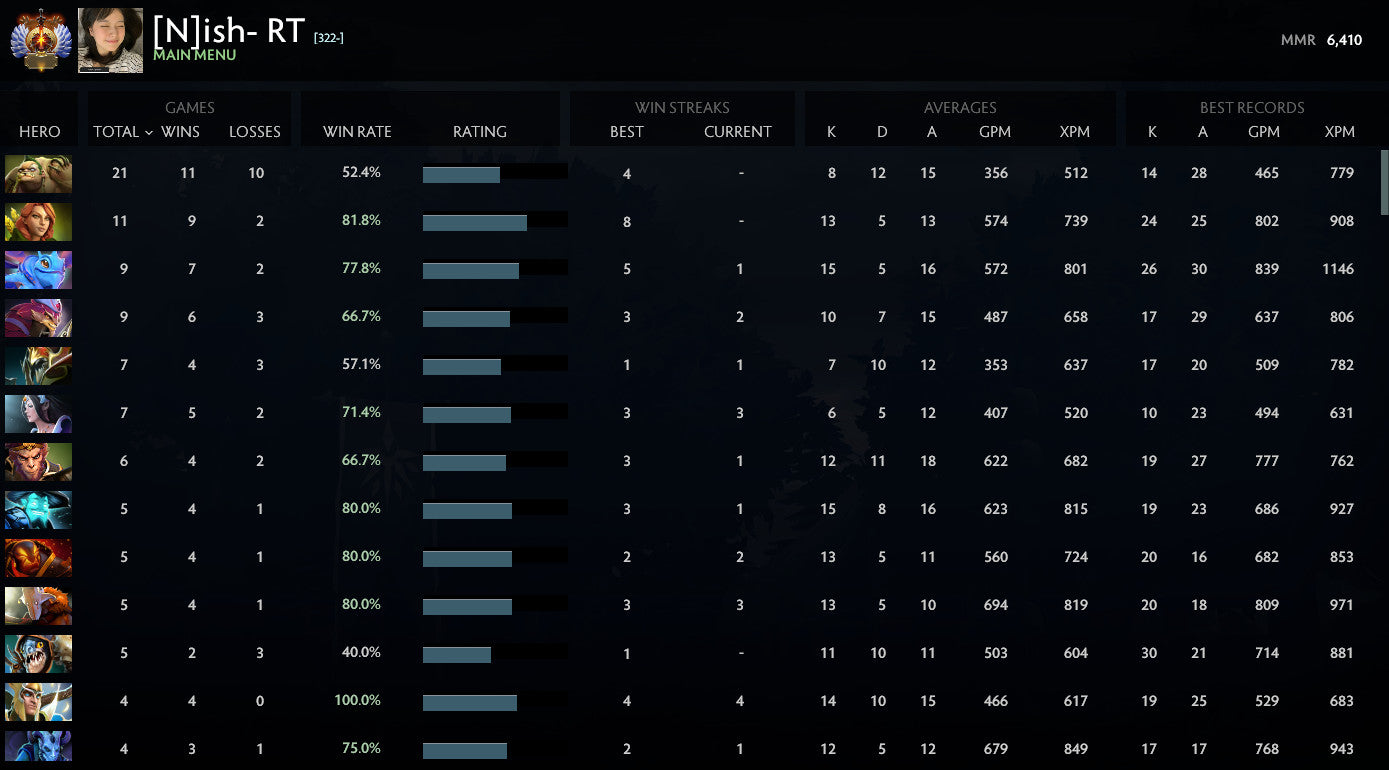1389x770 pixels.
Task: Sort the table by WIN RATE column
Action: coord(357,132)
